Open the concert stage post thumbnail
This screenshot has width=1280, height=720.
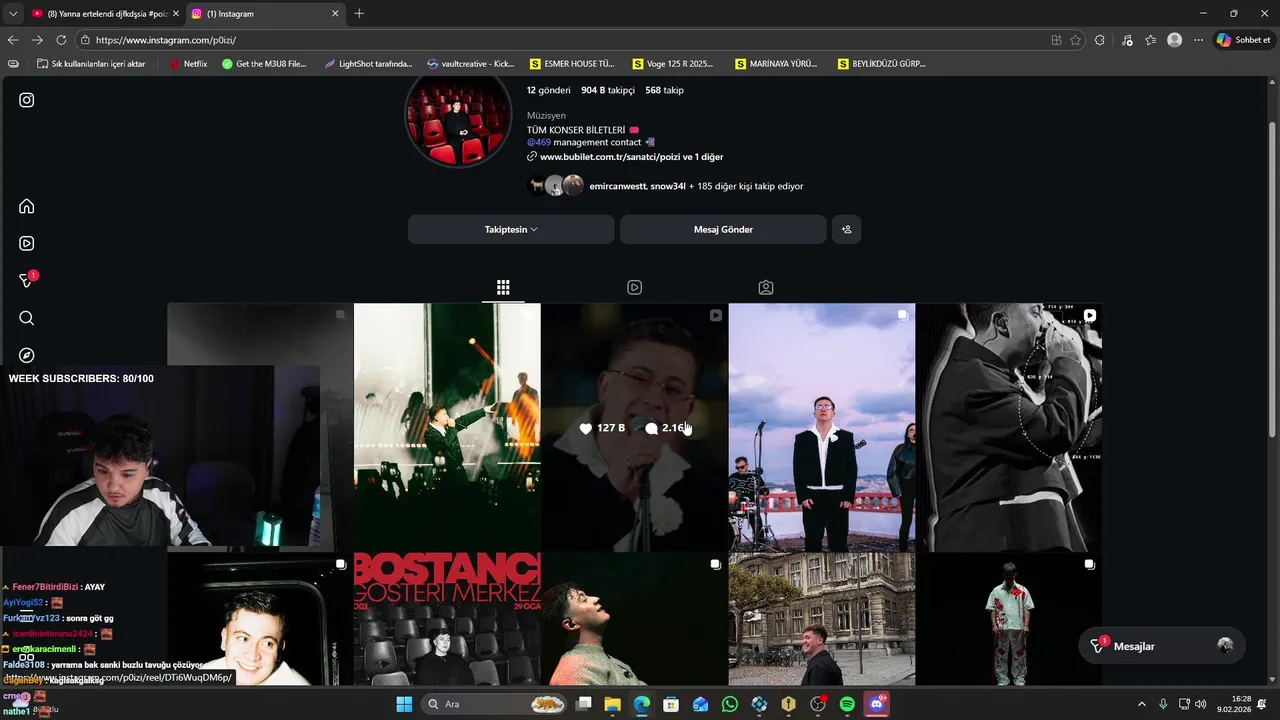click(x=447, y=427)
